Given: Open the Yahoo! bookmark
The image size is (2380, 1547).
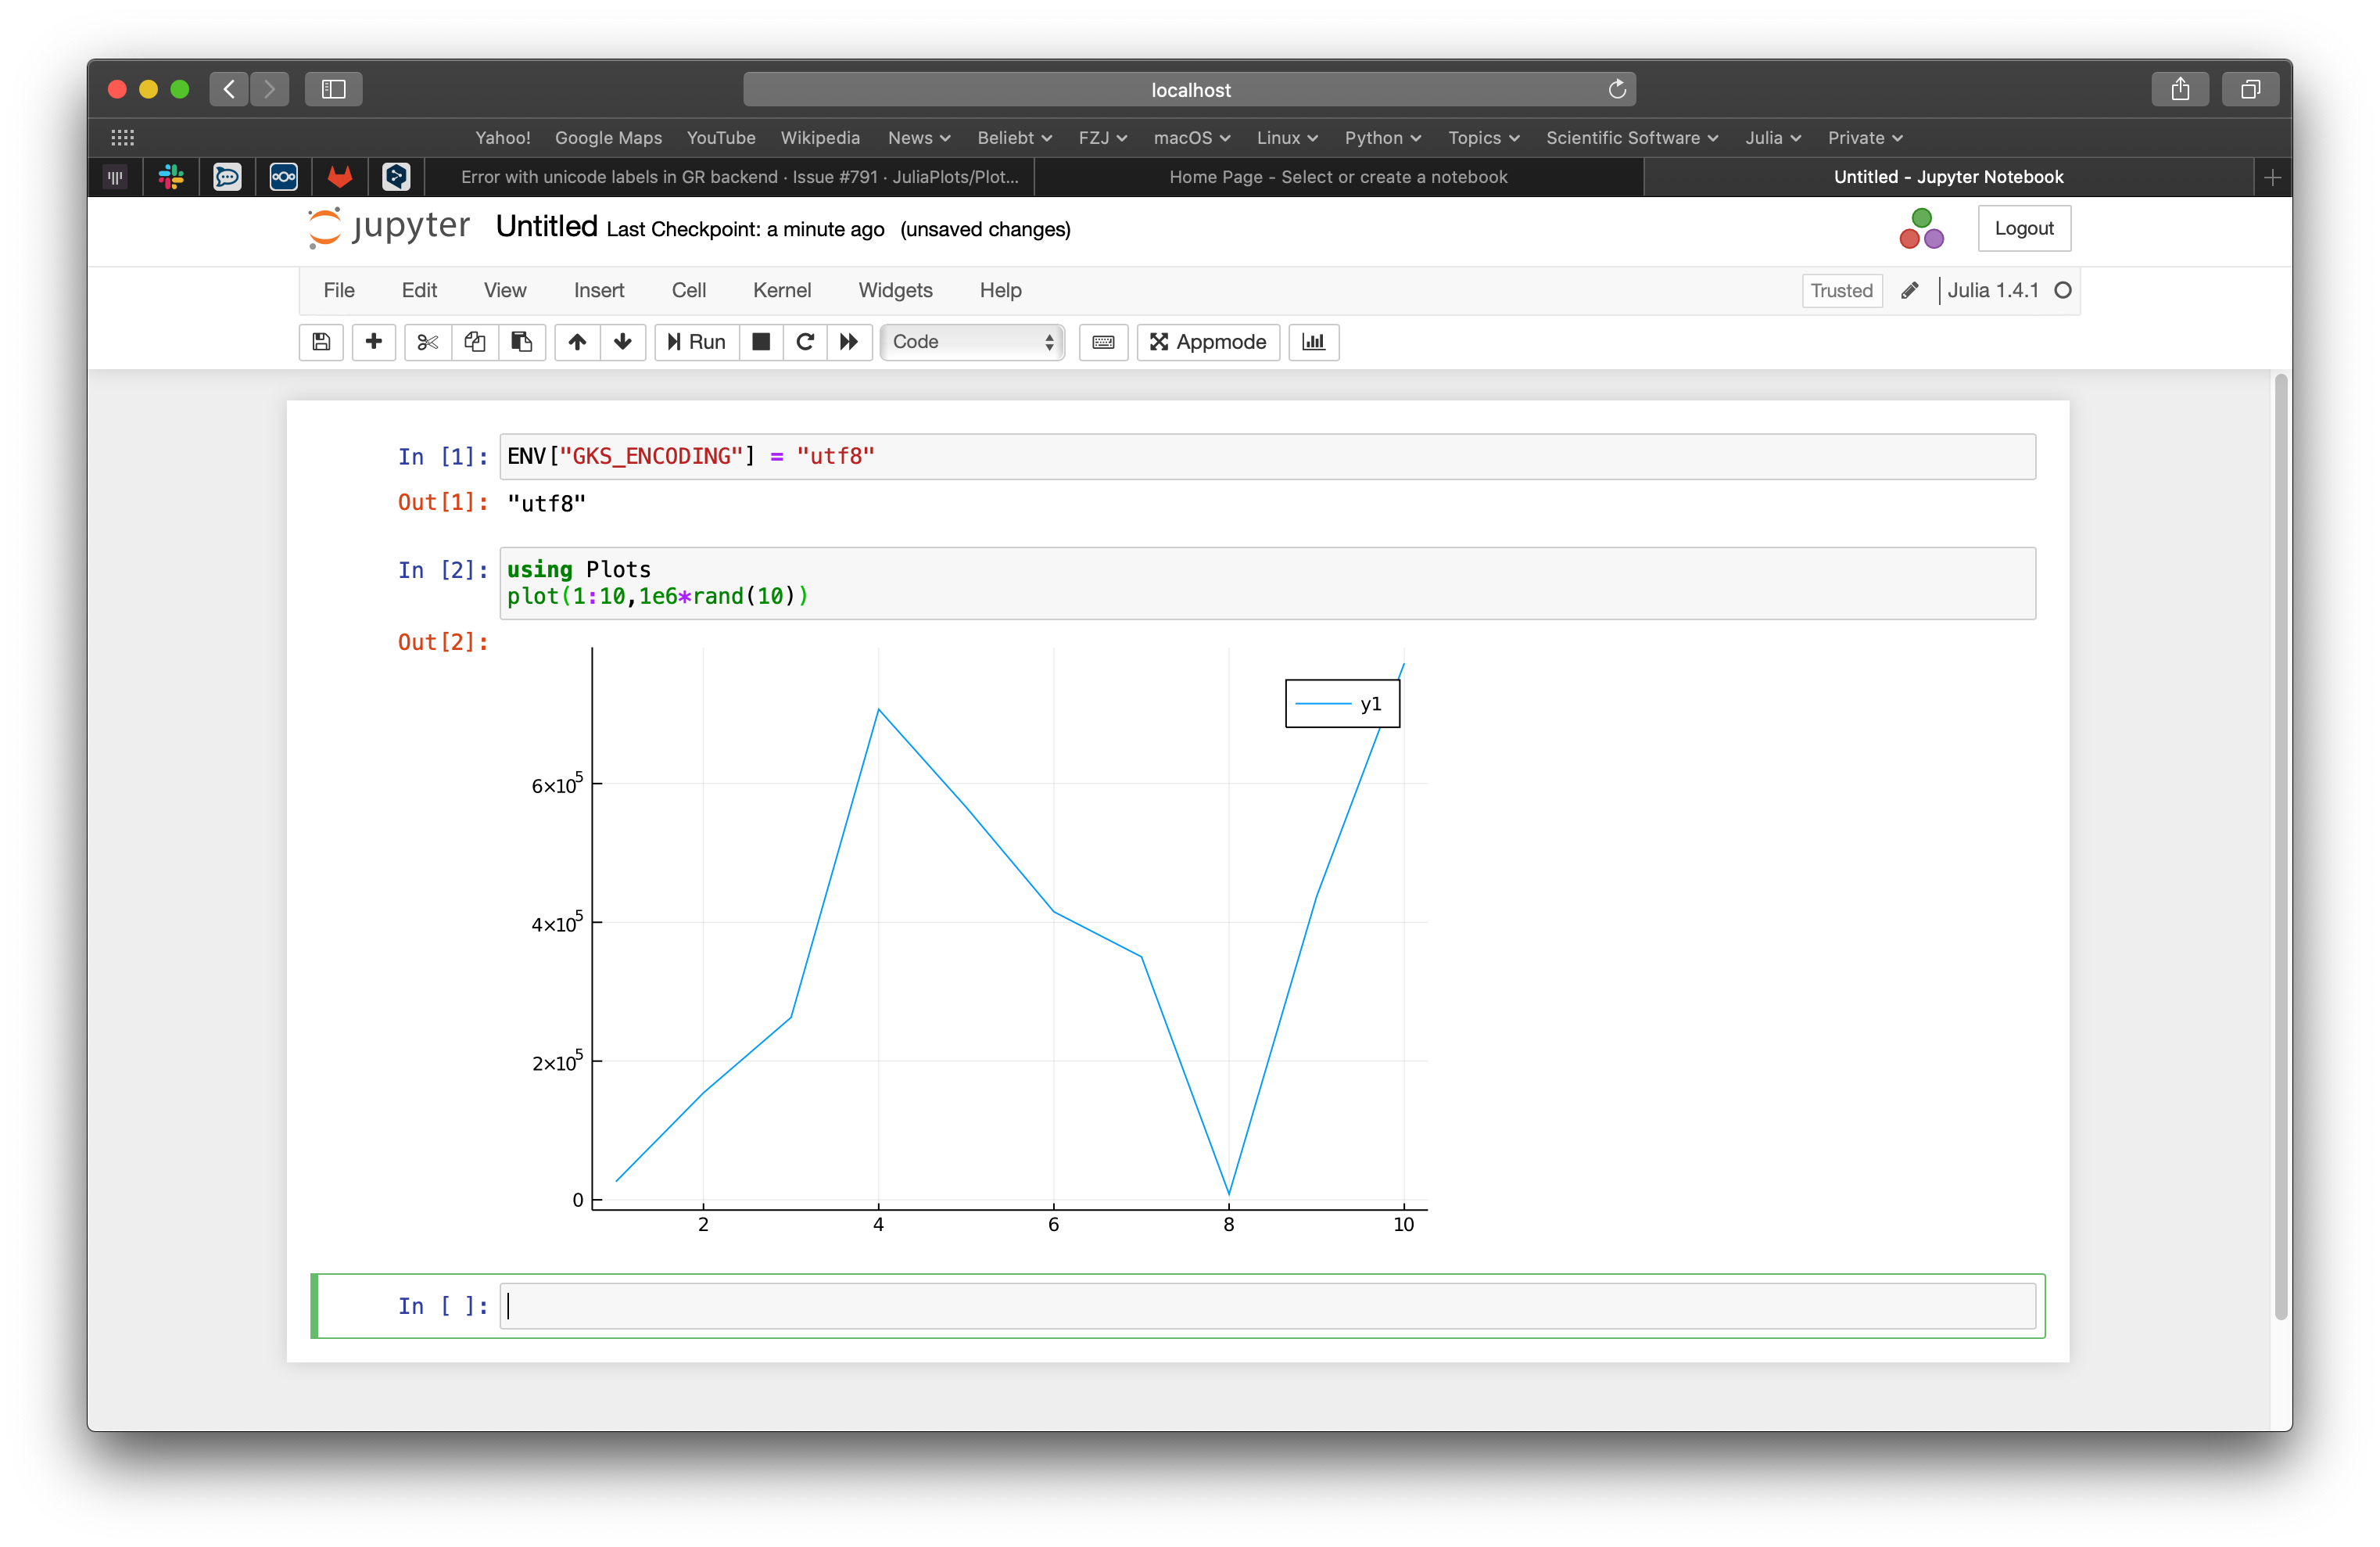Looking at the screenshot, I should 503,138.
